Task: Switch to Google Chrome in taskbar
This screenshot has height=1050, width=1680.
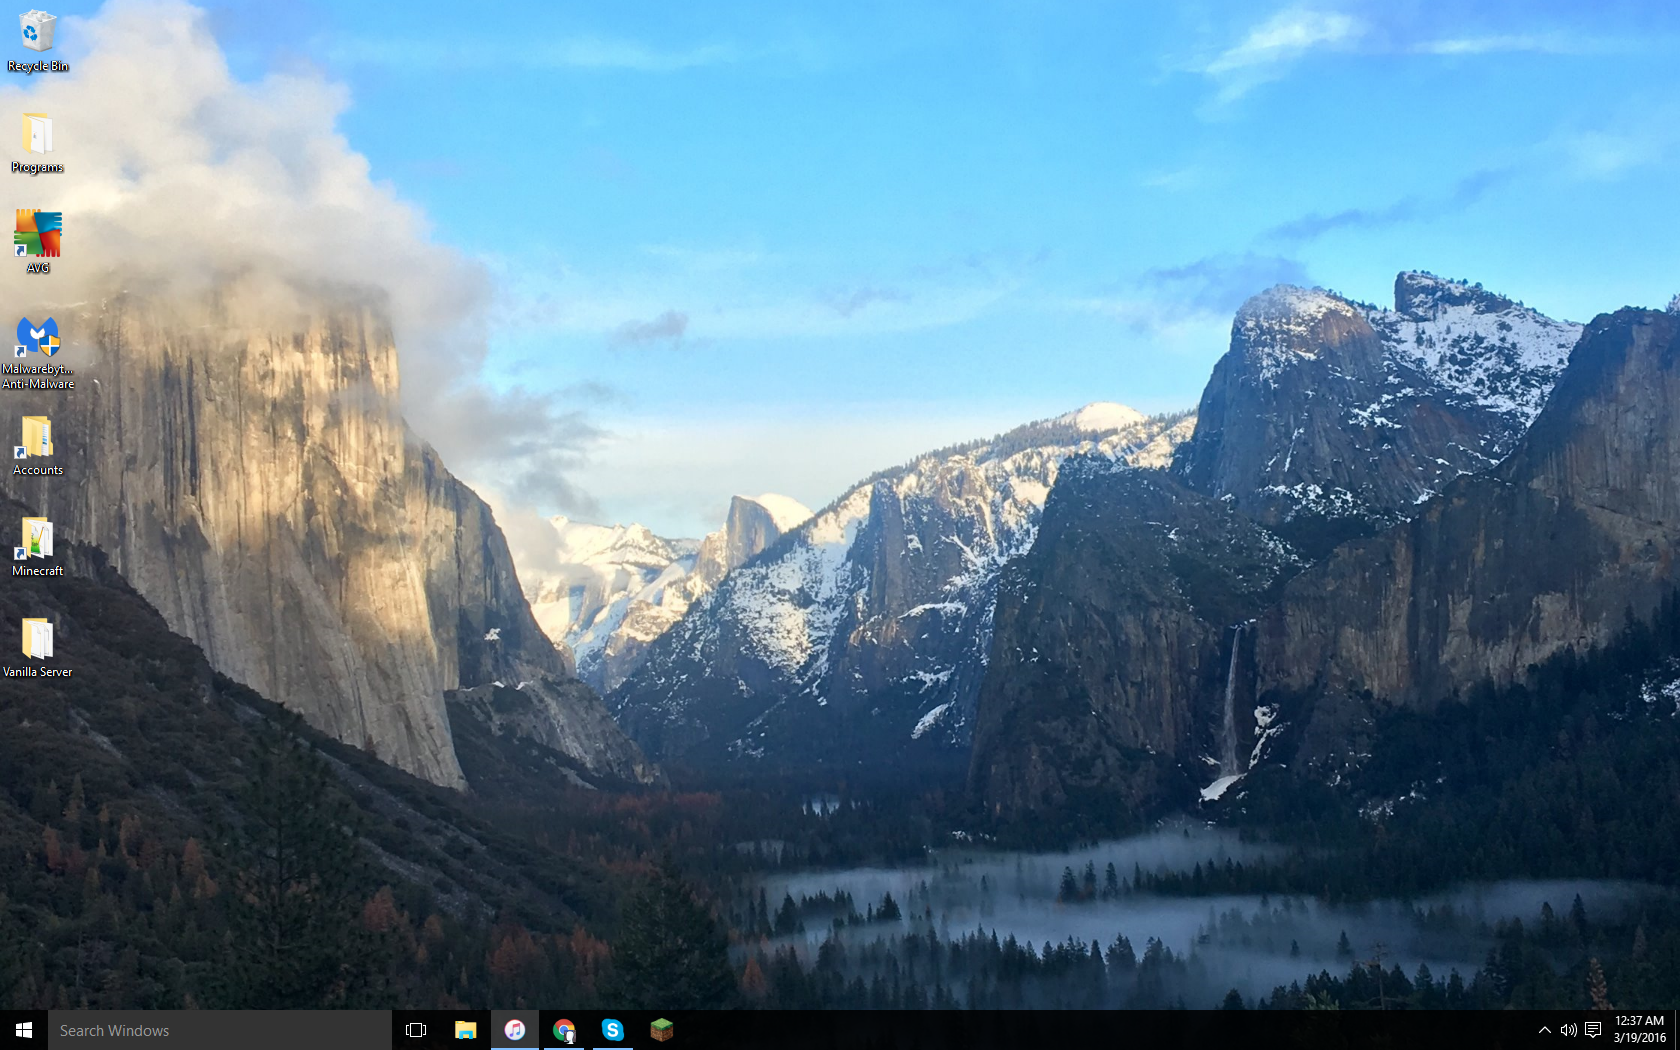Action: pyautogui.click(x=564, y=1030)
